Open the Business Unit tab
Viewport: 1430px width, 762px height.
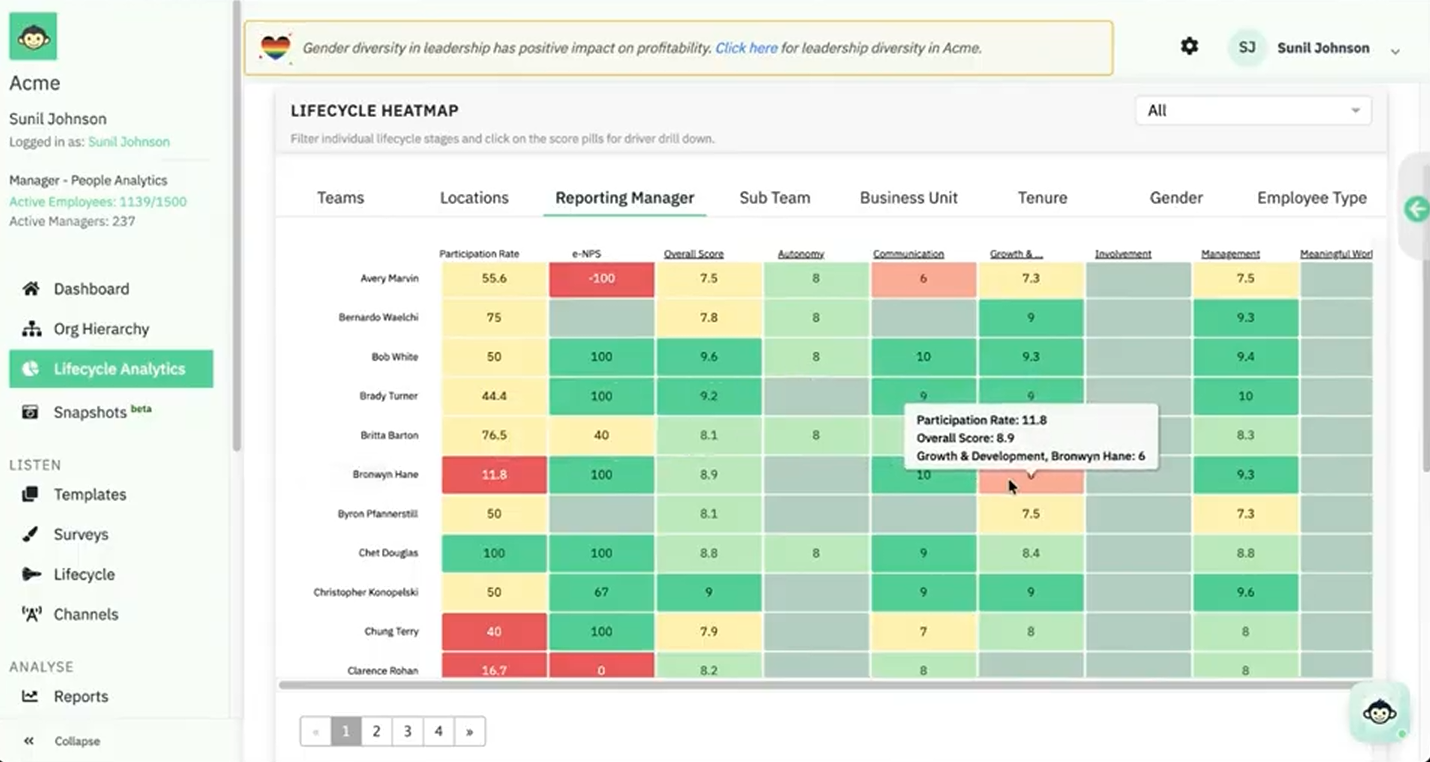[909, 198]
